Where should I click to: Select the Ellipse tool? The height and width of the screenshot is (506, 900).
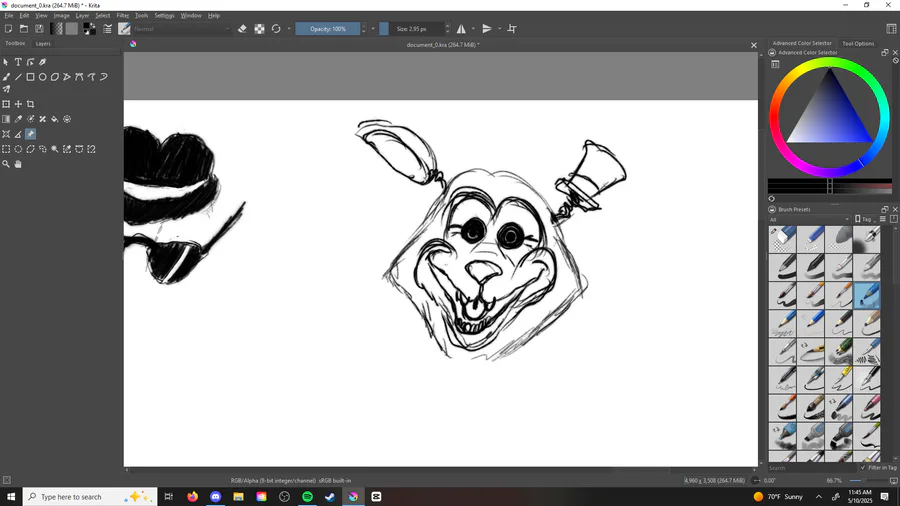[x=42, y=77]
